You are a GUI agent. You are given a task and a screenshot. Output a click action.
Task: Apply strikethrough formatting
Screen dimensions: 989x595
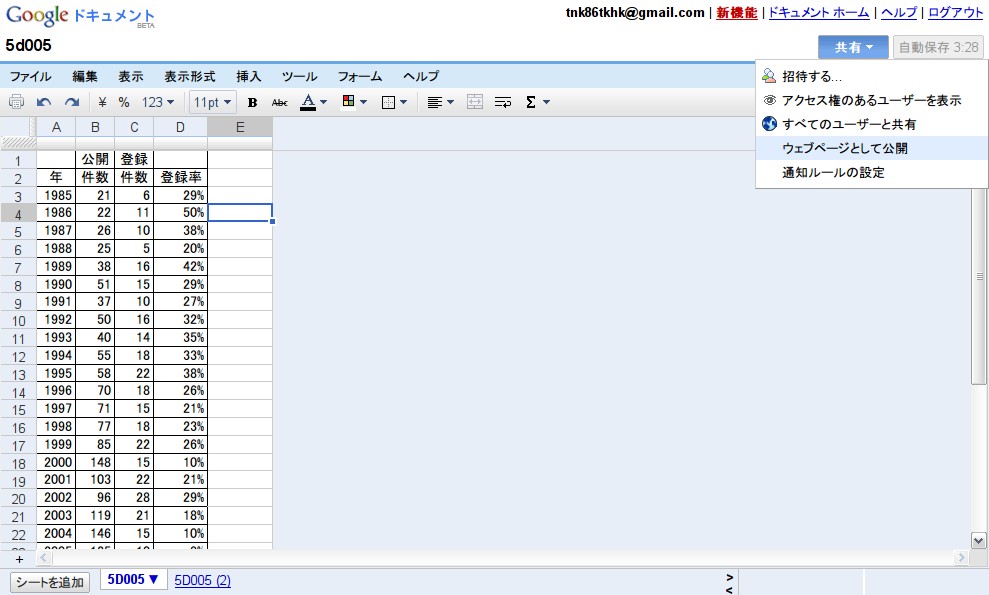(x=279, y=101)
